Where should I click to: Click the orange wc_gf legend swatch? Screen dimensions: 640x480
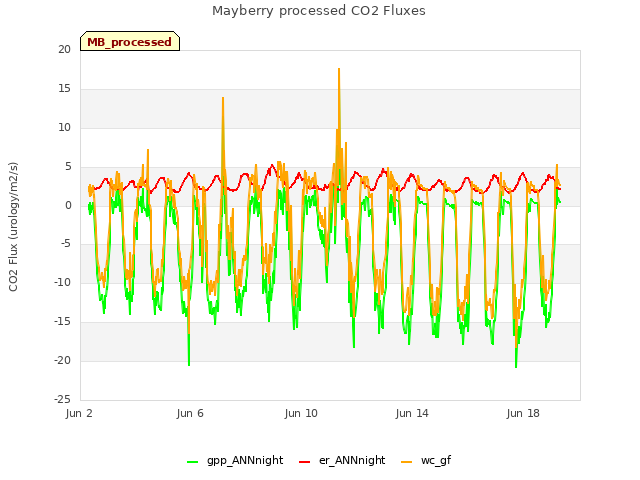(407, 462)
